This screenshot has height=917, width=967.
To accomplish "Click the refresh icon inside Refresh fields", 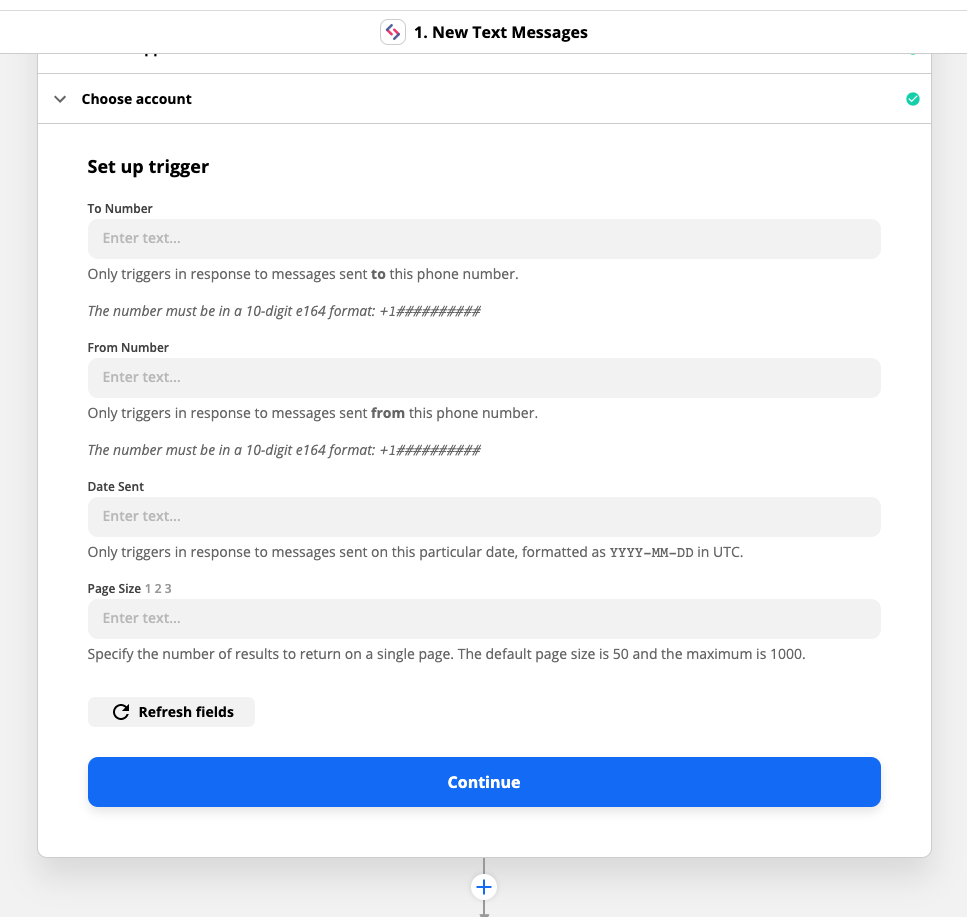I will pos(121,711).
